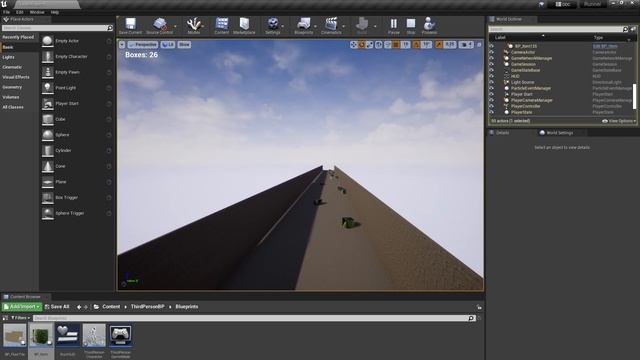Viewport: 640px width, 360px height.
Task: Open the Lit view mode dropdown
Action: point(168,44)
